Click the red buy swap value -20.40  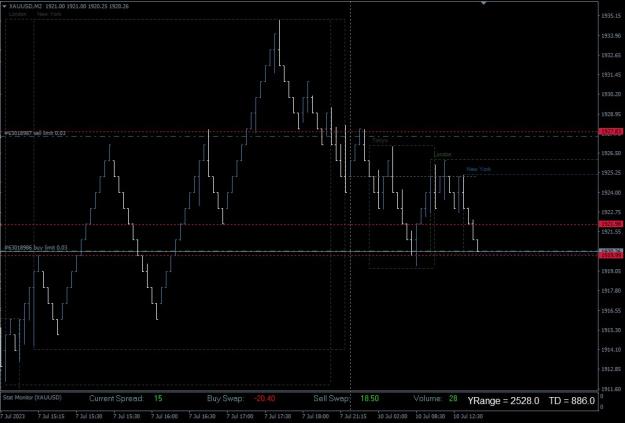coord(264,398)
